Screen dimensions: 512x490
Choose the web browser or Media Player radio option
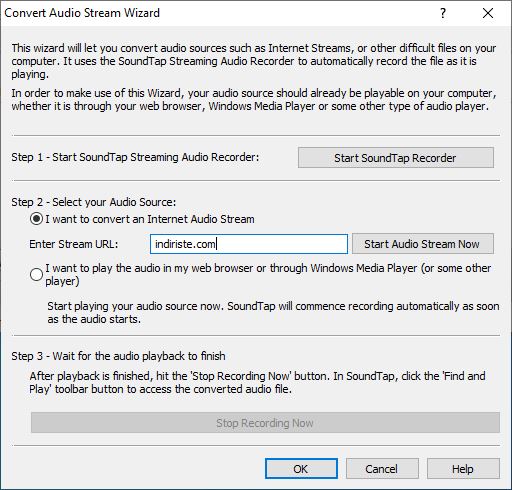coord(36,275)
